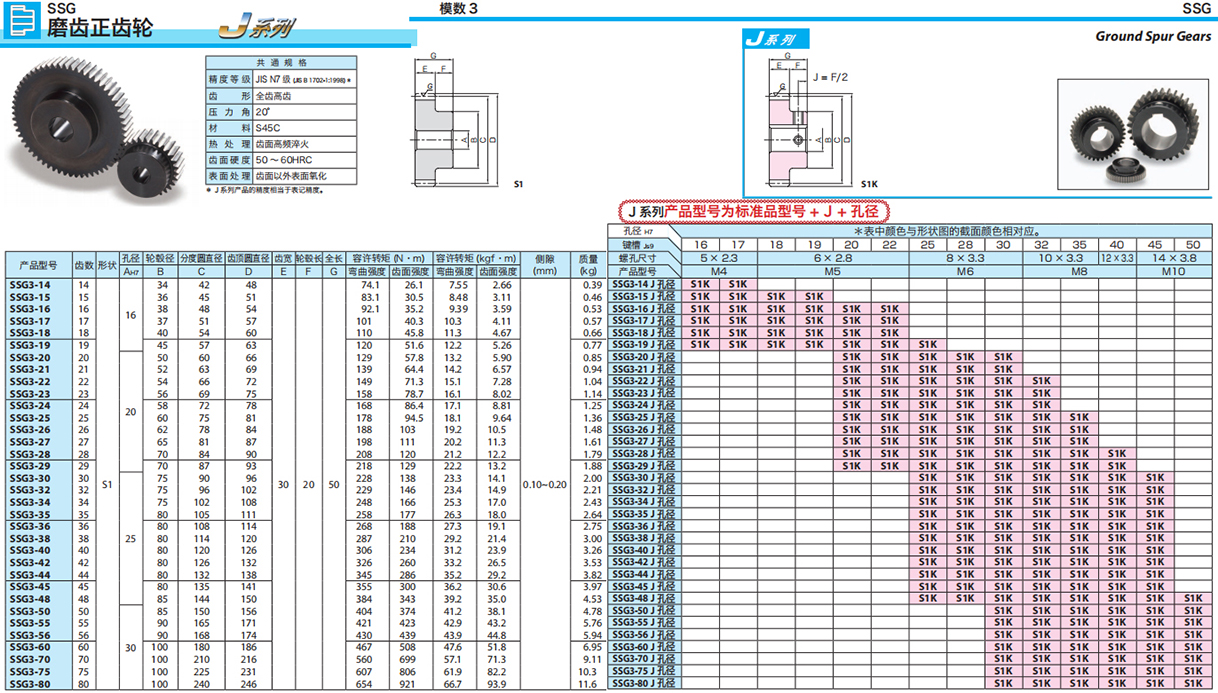Click the 0.10~0.20 backlash value

pyautogui.click(x=544, y=484)
